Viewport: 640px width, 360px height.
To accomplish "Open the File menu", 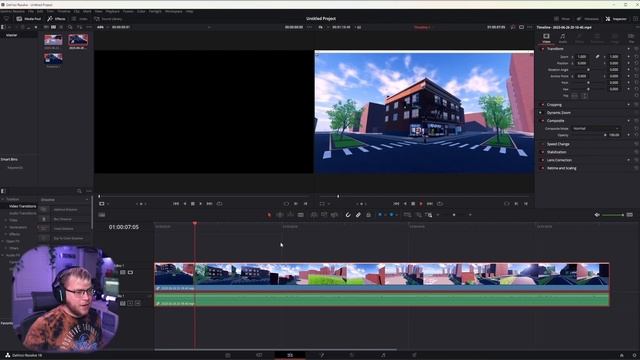I will (31, 11).
